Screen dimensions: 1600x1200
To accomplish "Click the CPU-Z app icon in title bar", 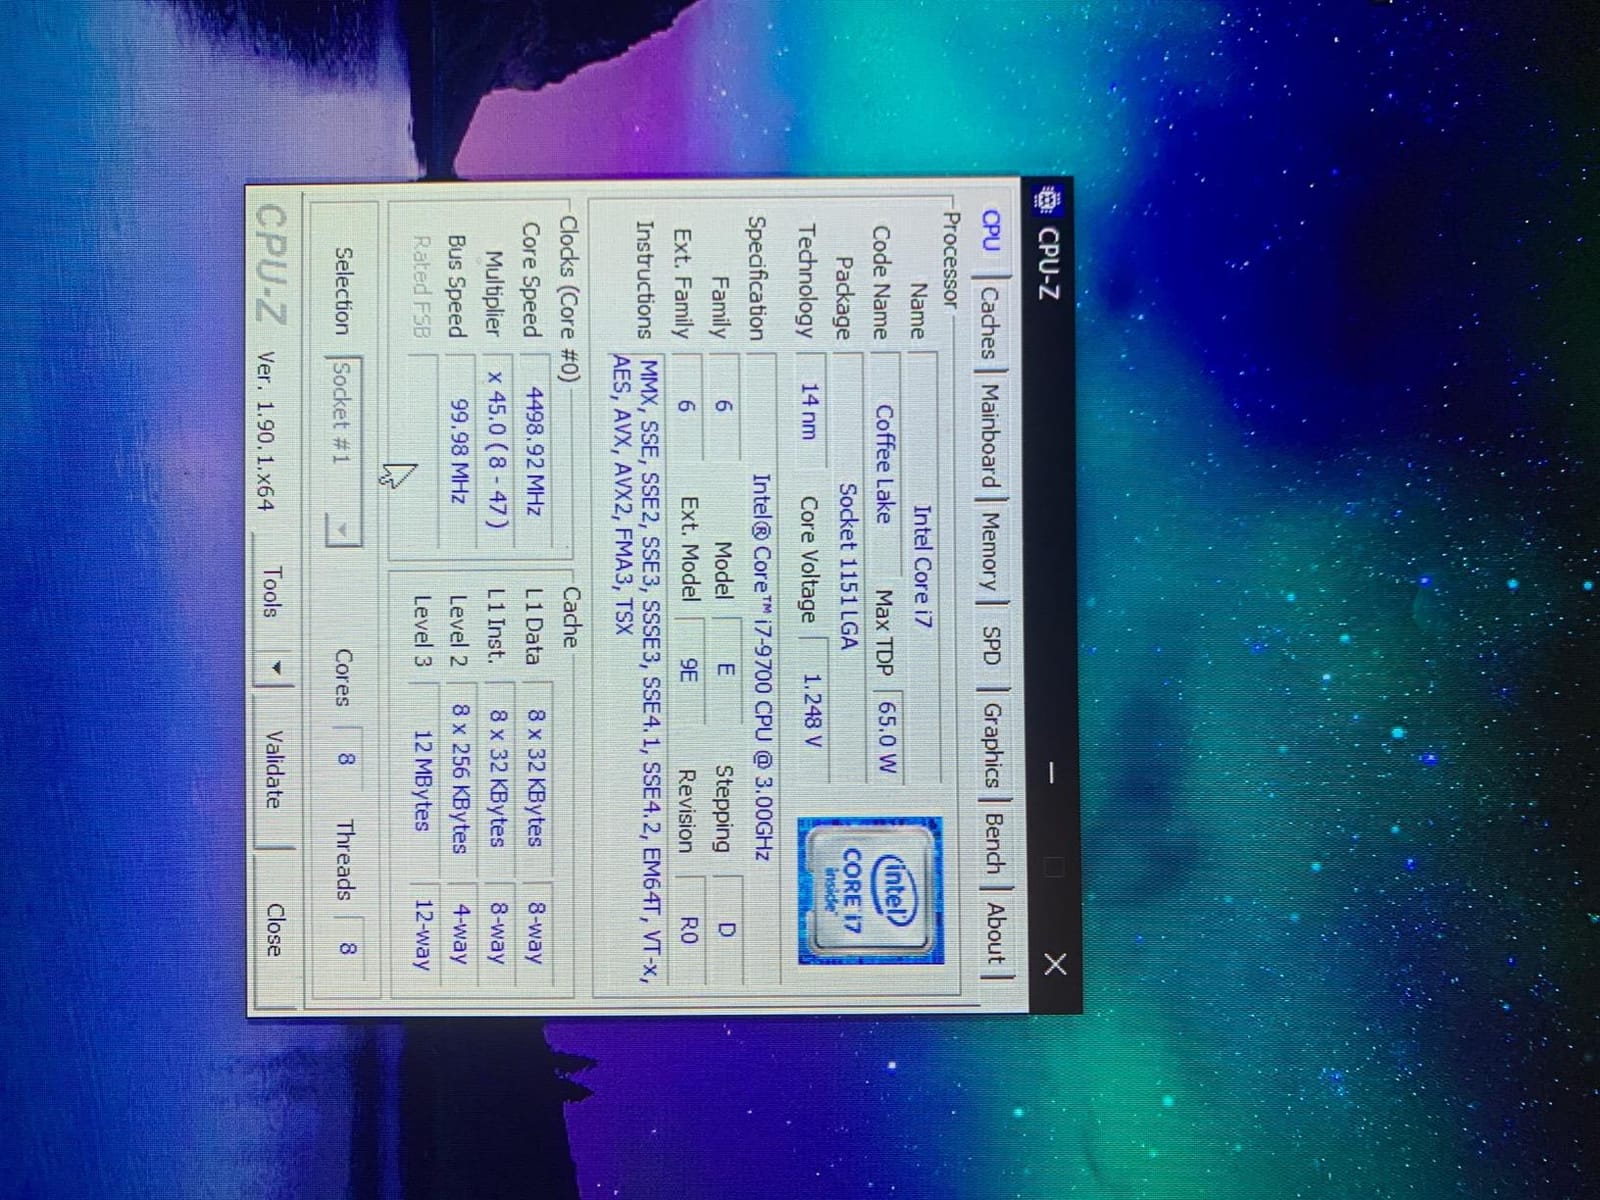I will (x=1047, y=201).
